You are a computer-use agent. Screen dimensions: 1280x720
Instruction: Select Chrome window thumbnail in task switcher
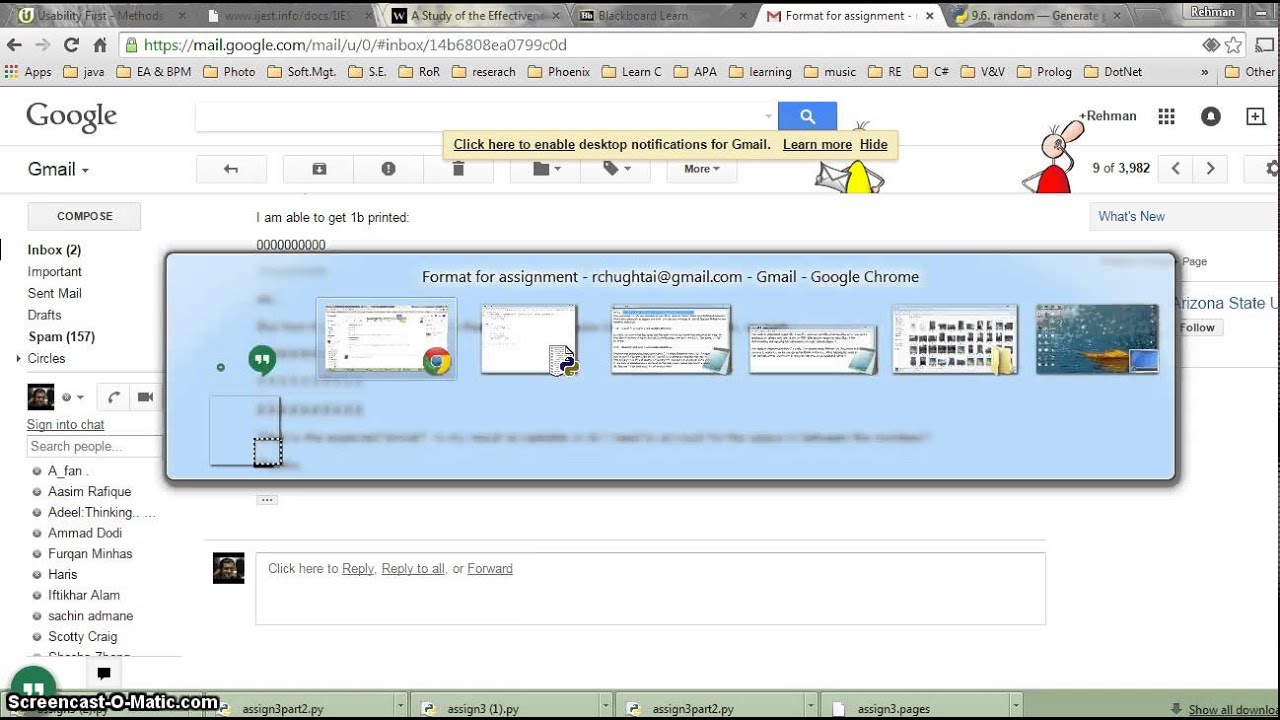tap(387, 339)
